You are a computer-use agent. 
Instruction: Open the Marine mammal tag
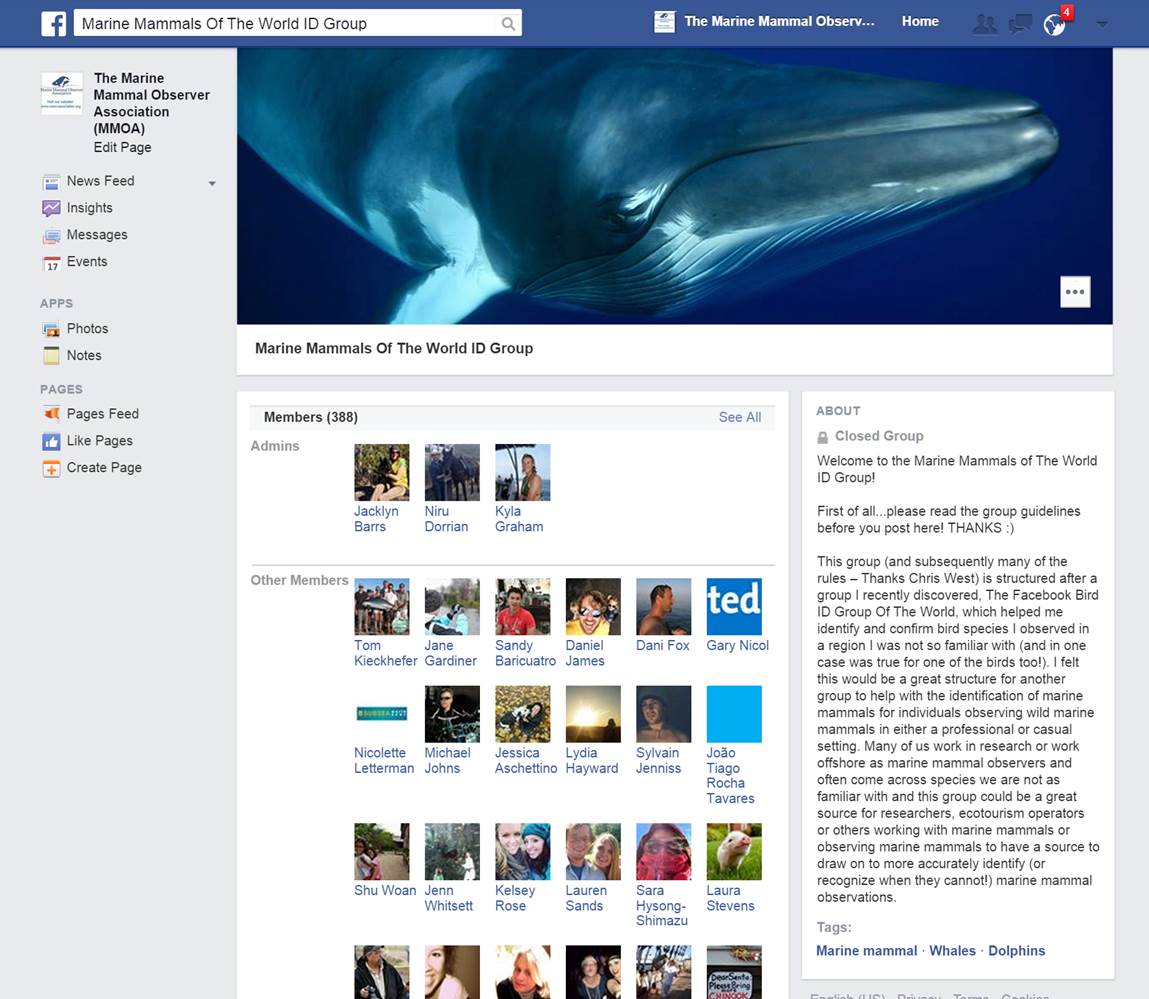pos(866,951)
